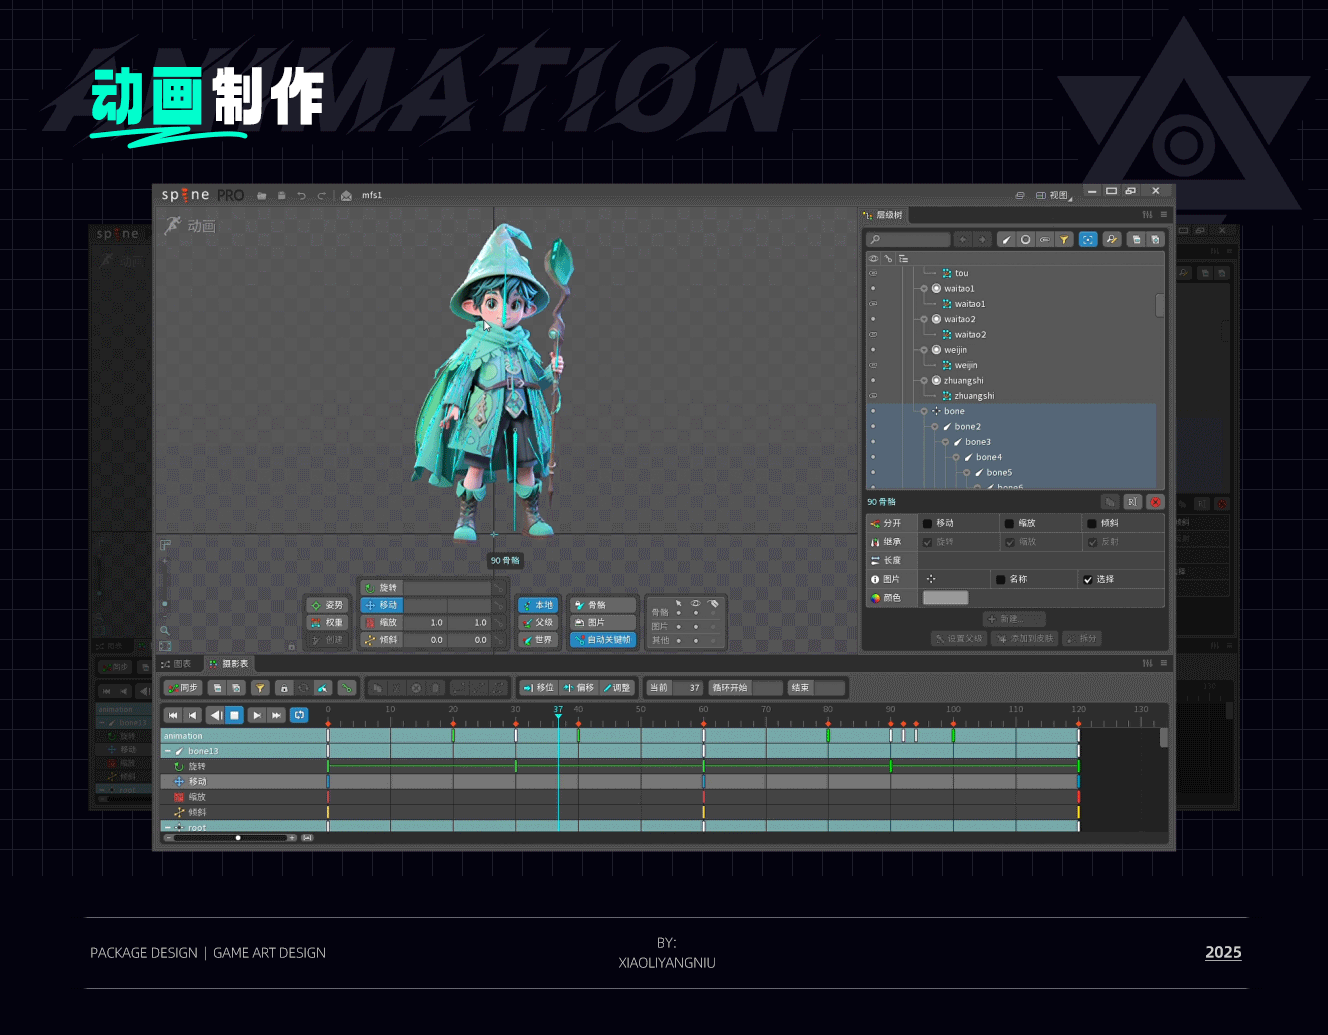This screenshot has height=1035, width=1328.
Task: Click the yellow funnel filter in dopesheet toolbar
Action: point(260,688)
